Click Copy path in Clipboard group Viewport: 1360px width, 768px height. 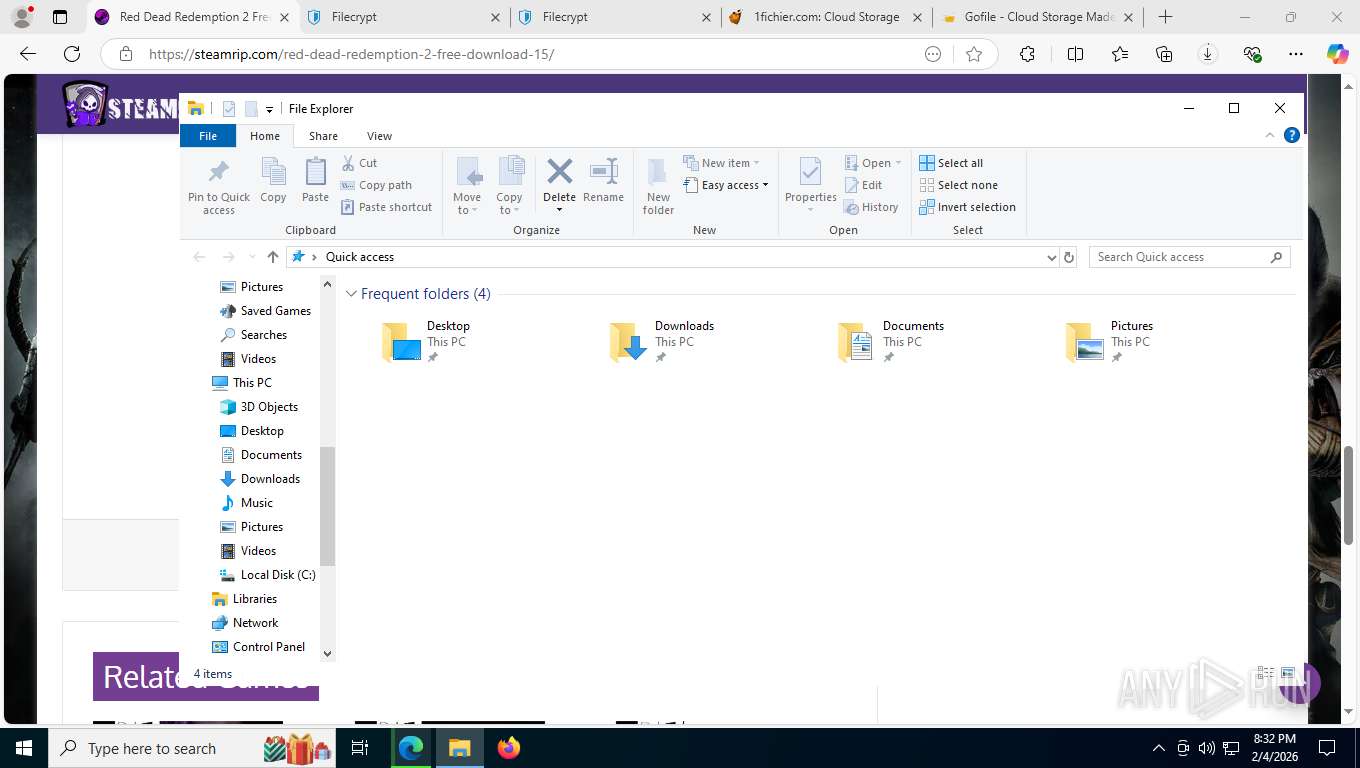click(376, 185)
